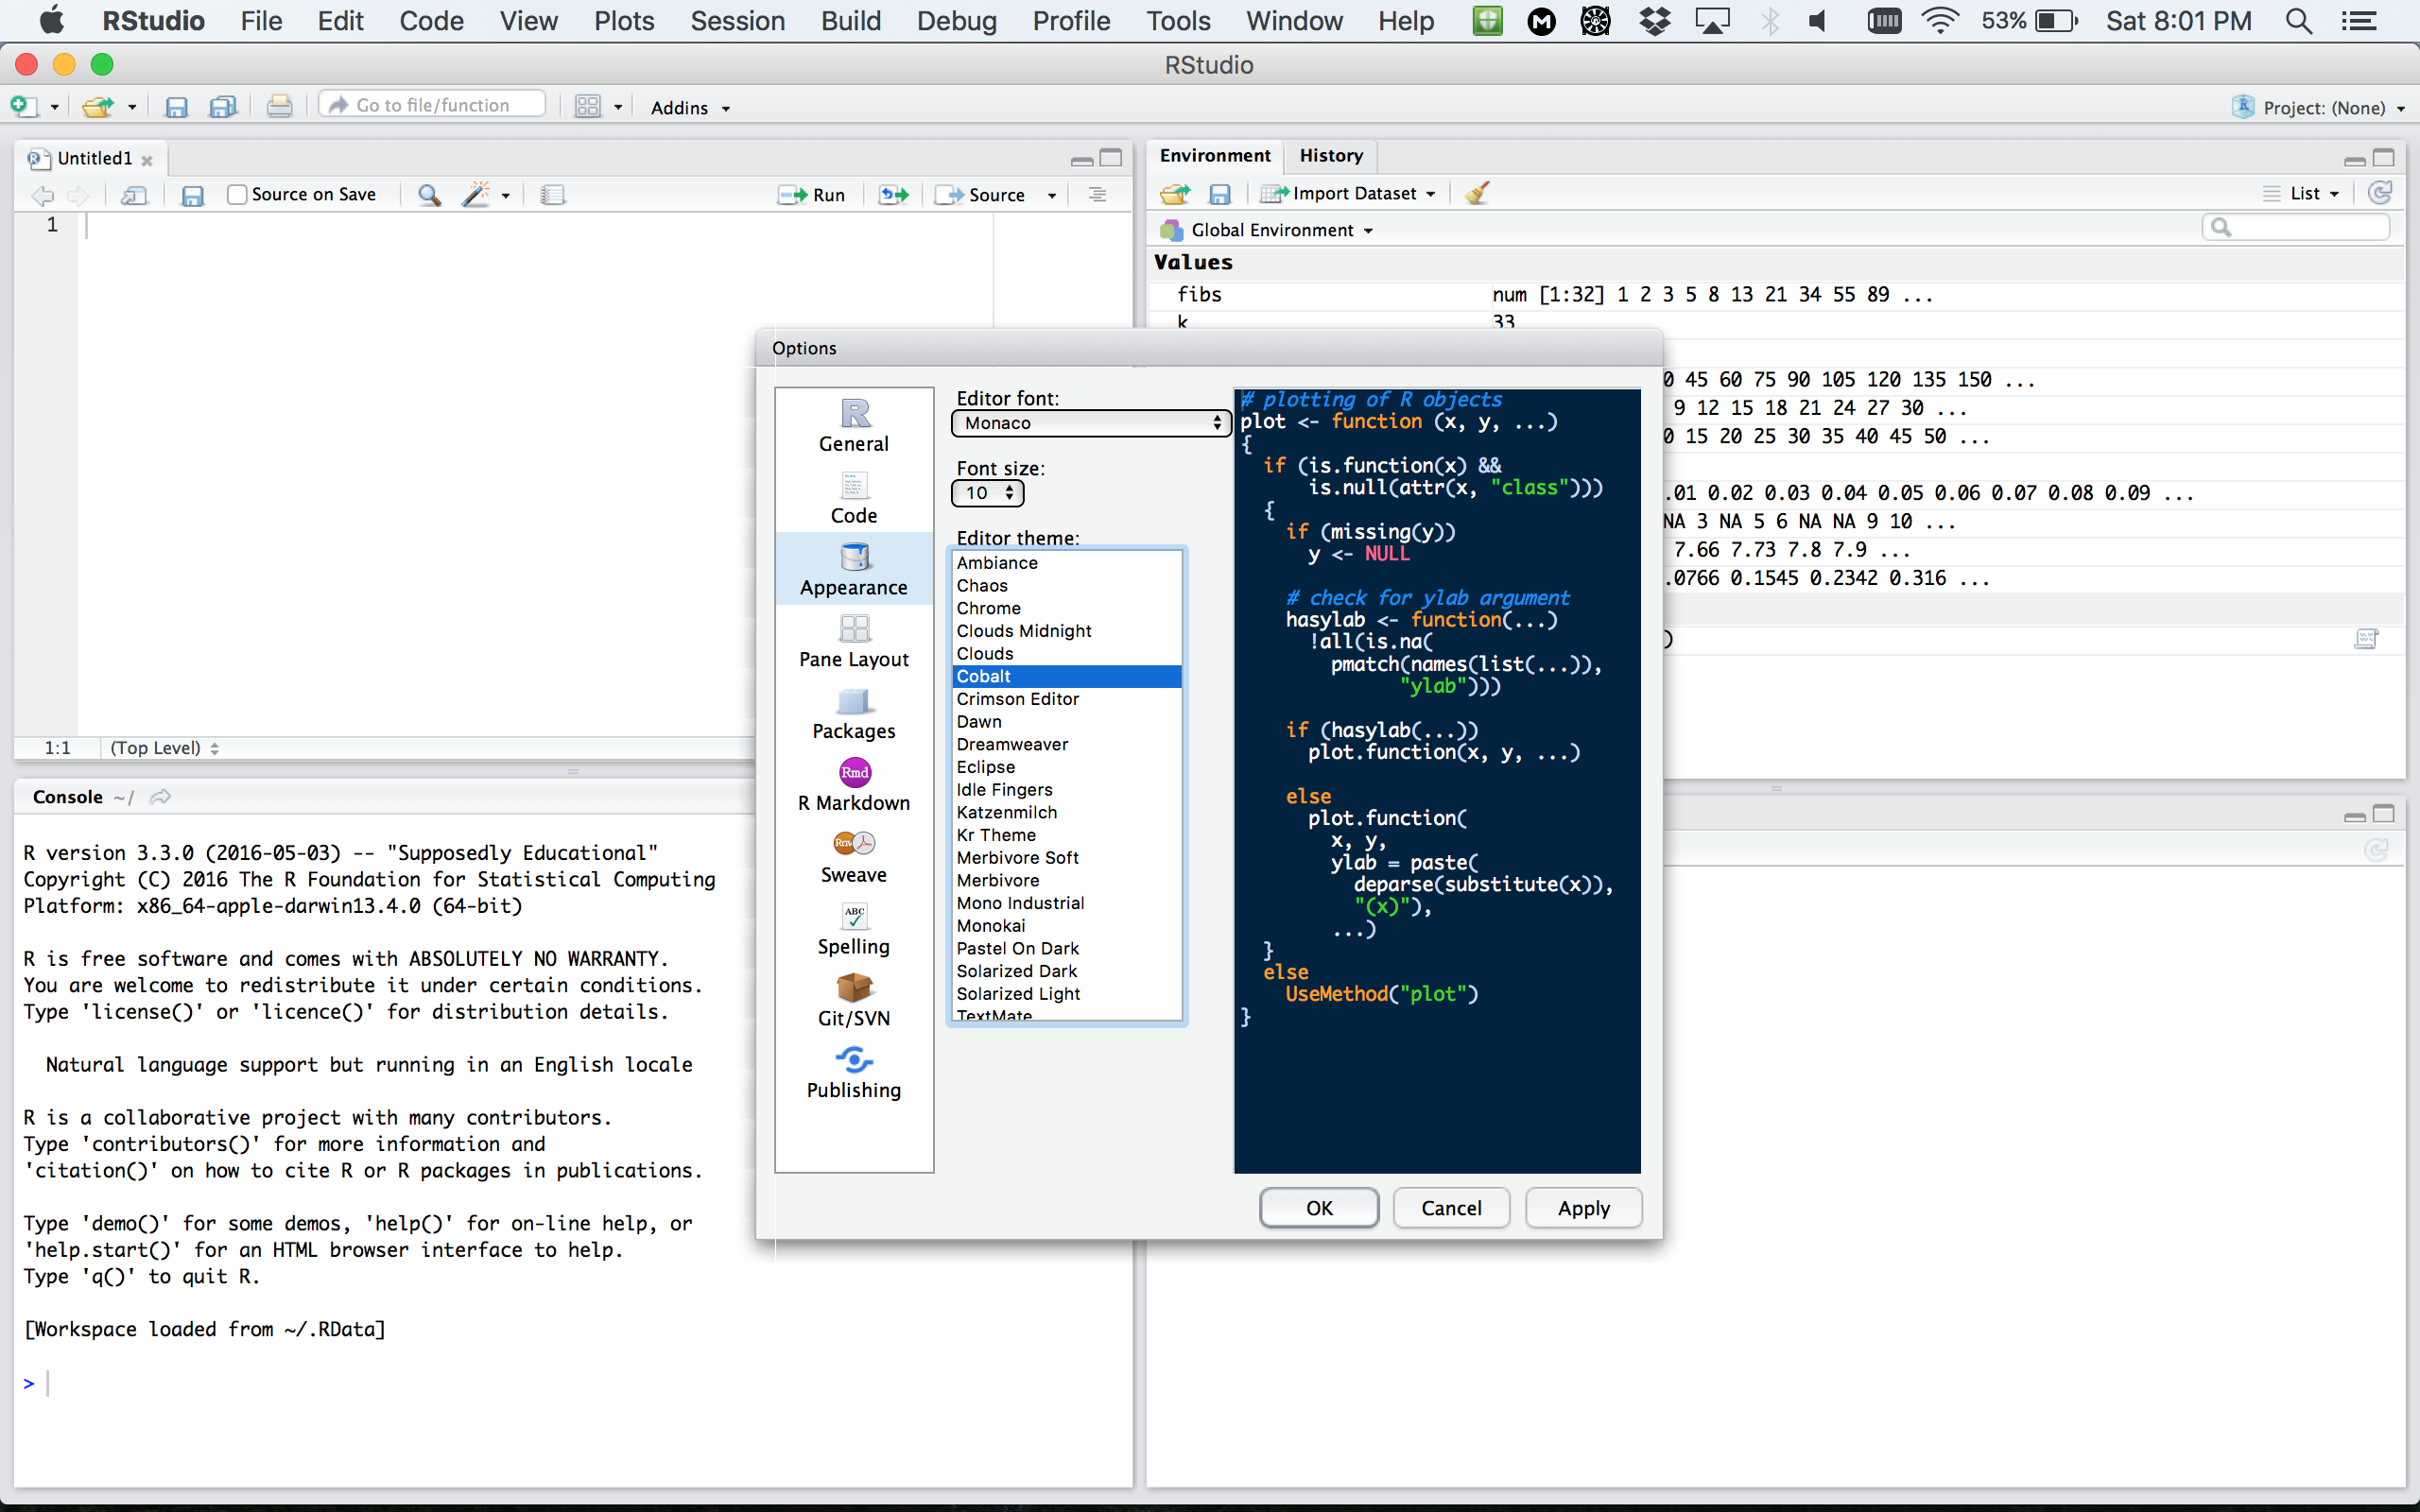Screen dimensions: 2420x1512
Task: Click the Go to file/function field
Action: 433,105
